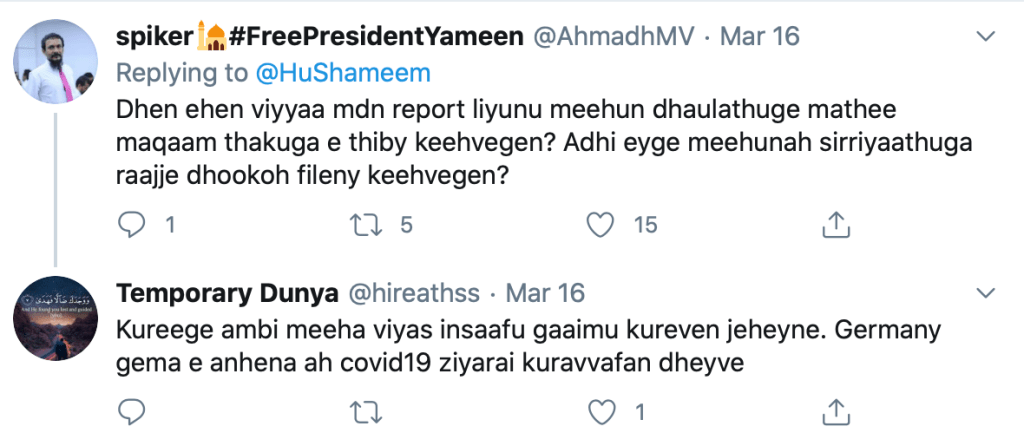
Task: Reply to spiker's tweet
Action: (133, 225)
